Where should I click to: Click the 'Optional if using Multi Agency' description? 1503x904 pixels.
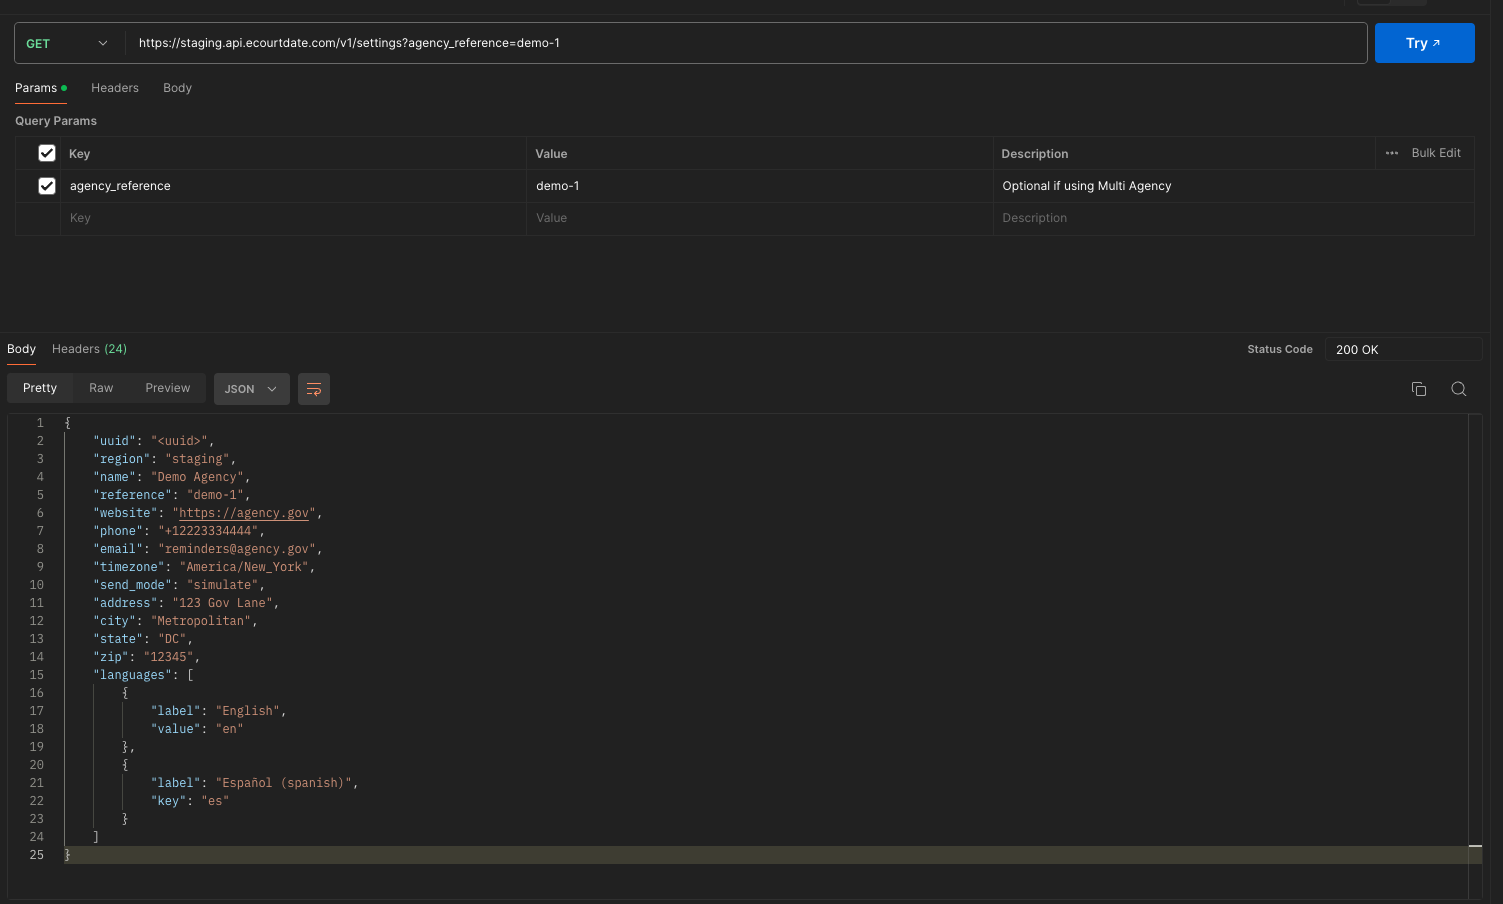coord(1087,186)
